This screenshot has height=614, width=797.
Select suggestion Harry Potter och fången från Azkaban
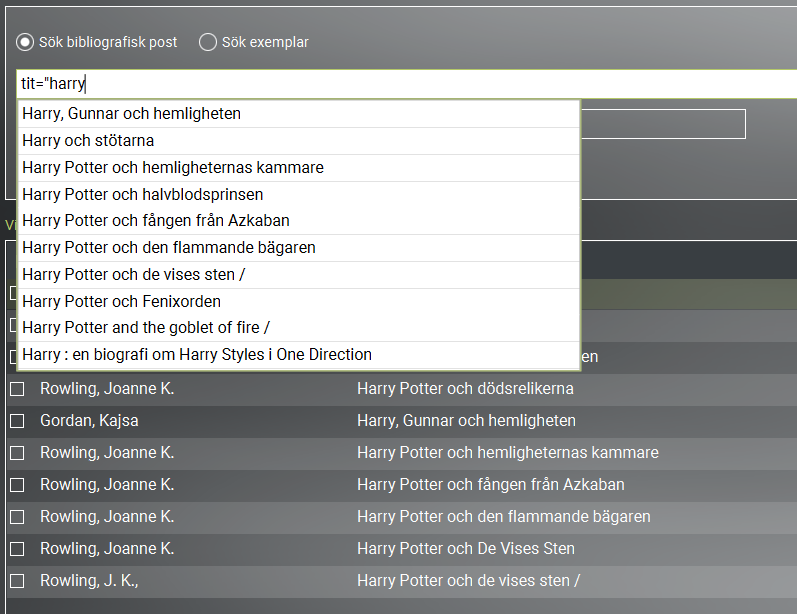coord(298,221)
